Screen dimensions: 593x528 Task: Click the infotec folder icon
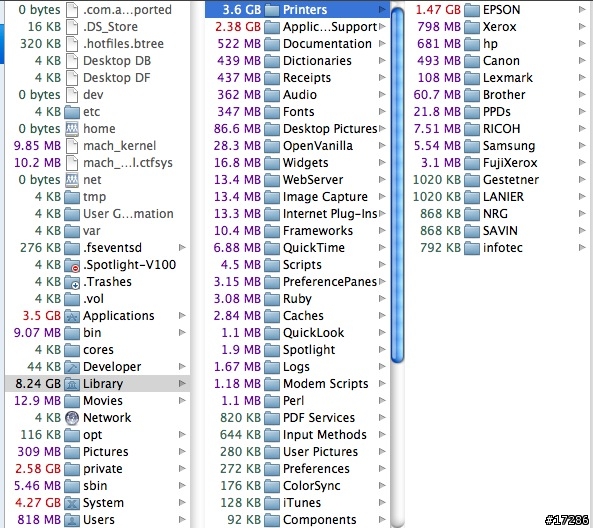472,248
